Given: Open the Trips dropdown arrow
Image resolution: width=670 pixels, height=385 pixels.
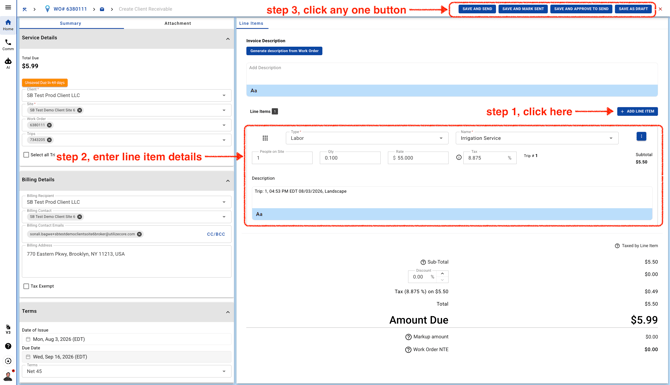Looking at the screenshot, I should [x=224, y=140].
